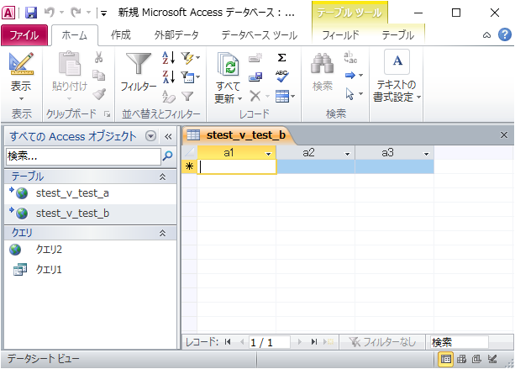Image resolution: width=515 pixels, height=369 pixels.
Task: Open the advanced filter options dropdown
Action: pos(190,77)
